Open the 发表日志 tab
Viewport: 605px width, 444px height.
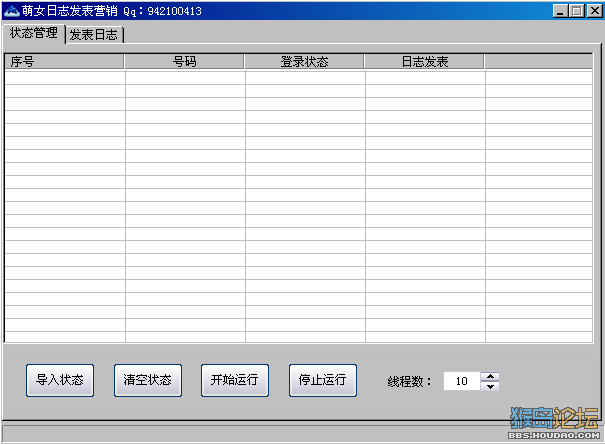click(94, 35)
